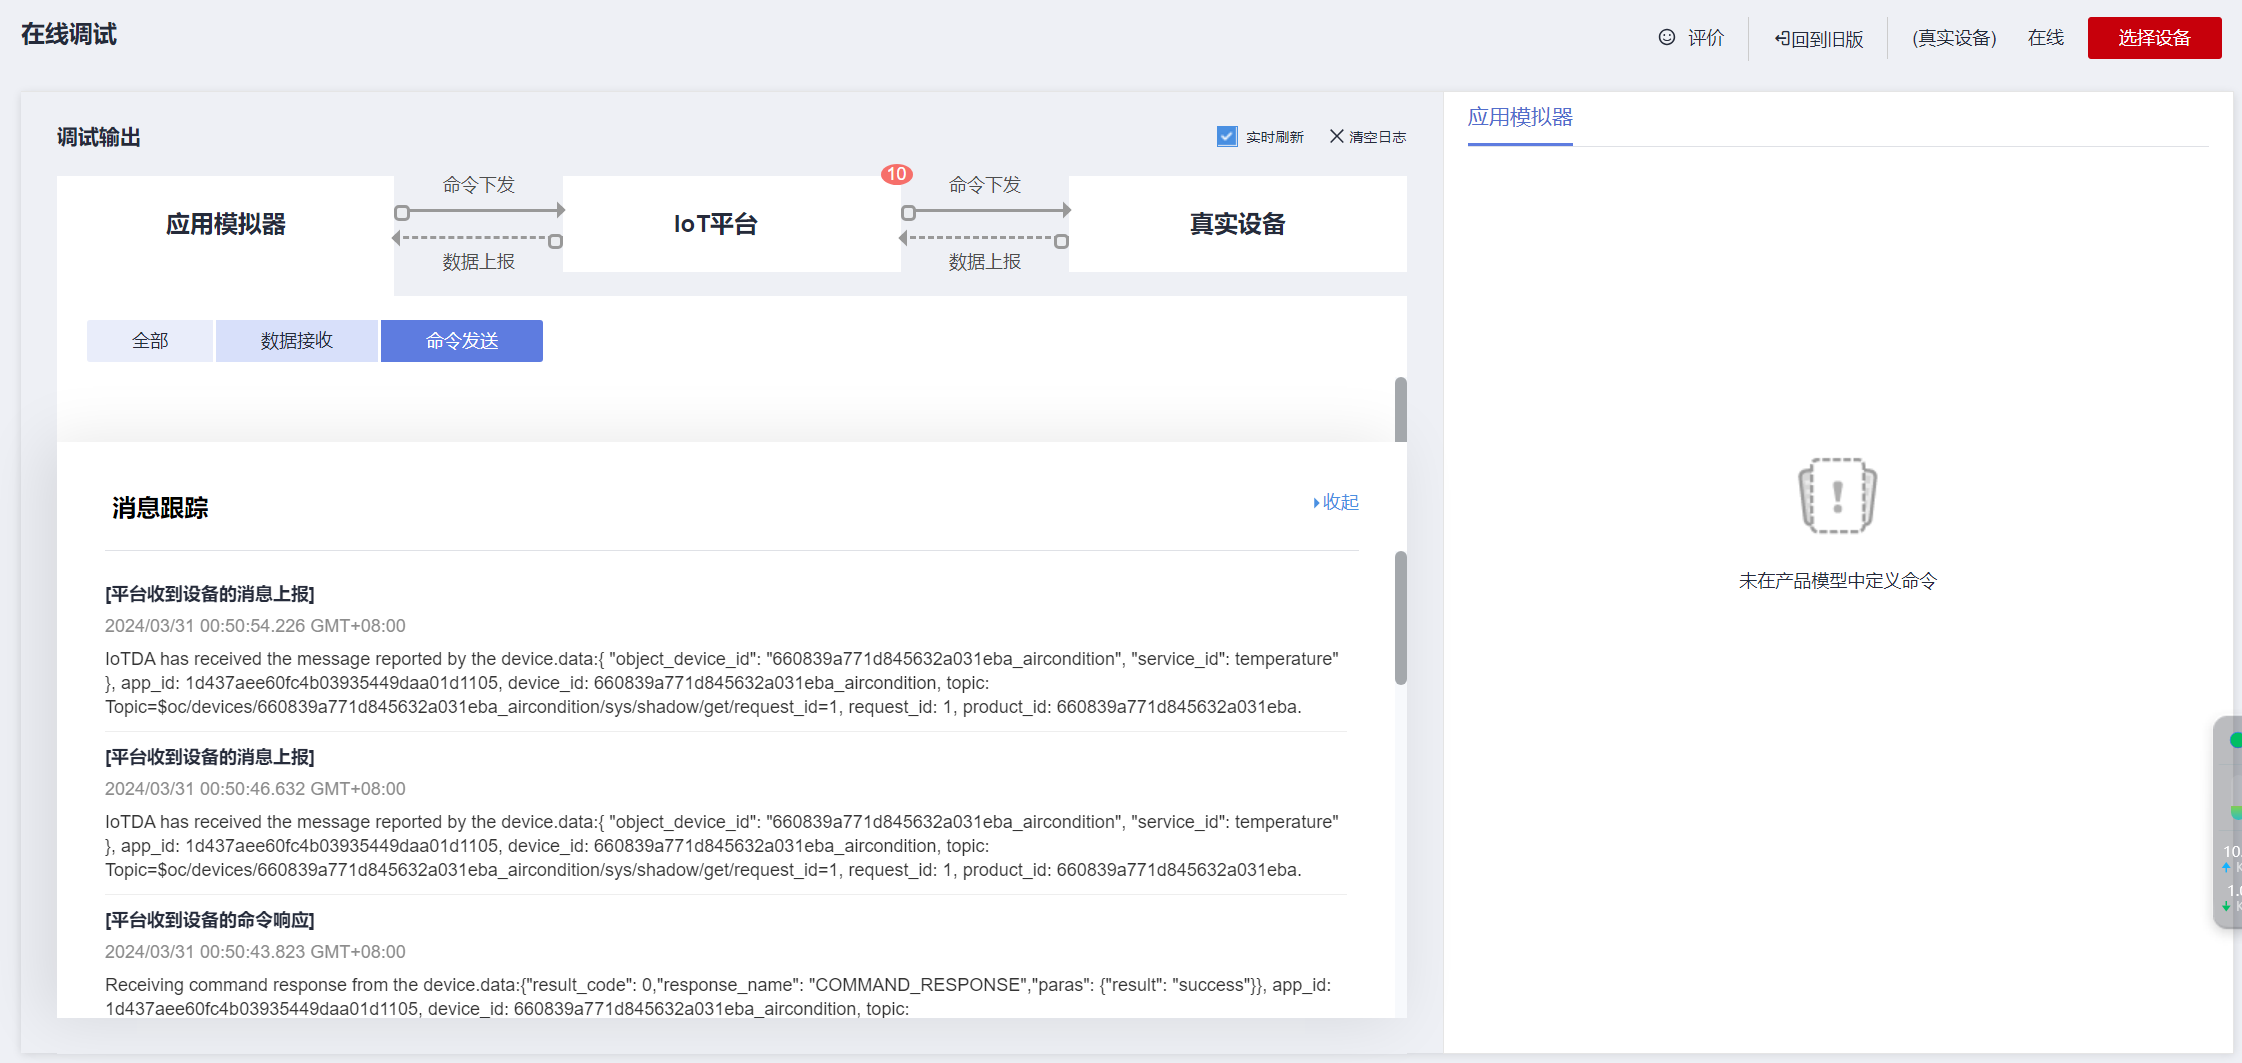Select the 全部 filter tab
This screenshot has height=1063, width=2242.
click(150, 341)
